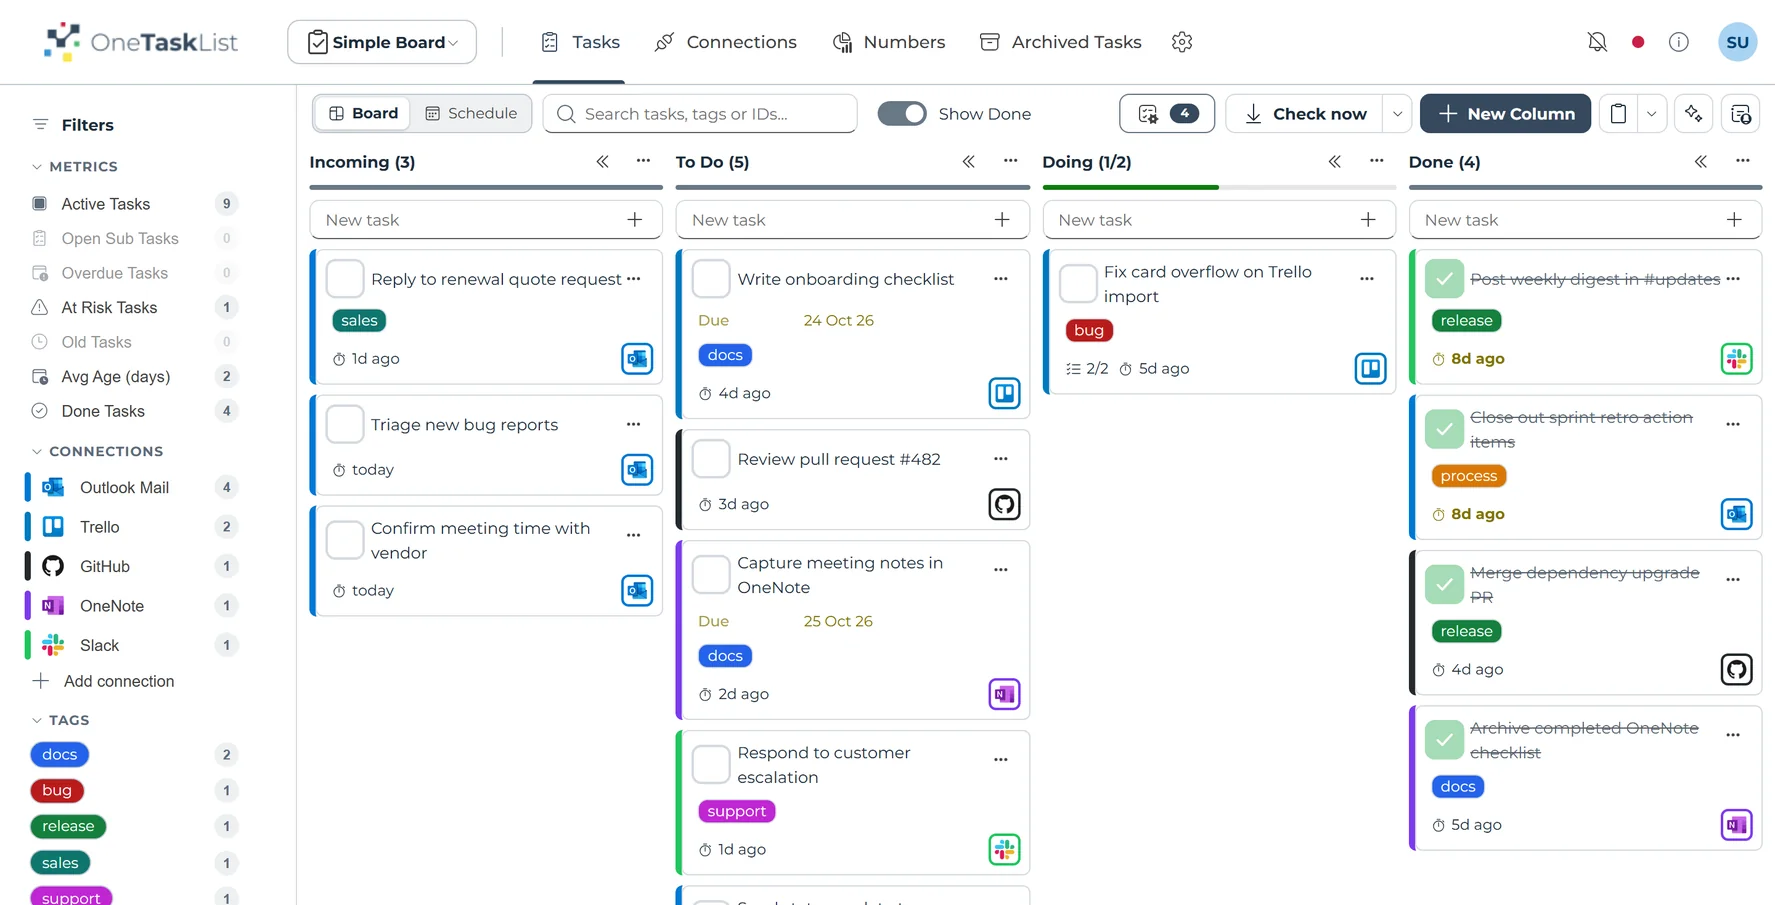
Task: Click Add connection in sidebar
Action: tap(103, 681)
